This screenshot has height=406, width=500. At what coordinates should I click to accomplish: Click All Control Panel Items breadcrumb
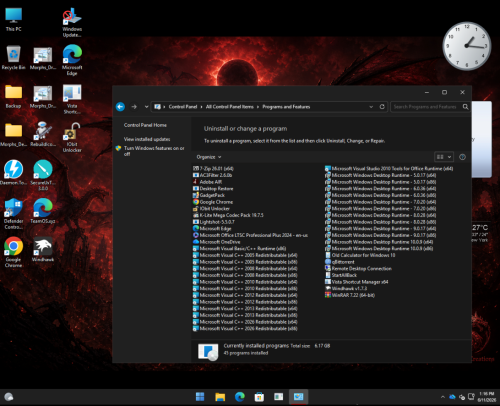pos(230,107)
